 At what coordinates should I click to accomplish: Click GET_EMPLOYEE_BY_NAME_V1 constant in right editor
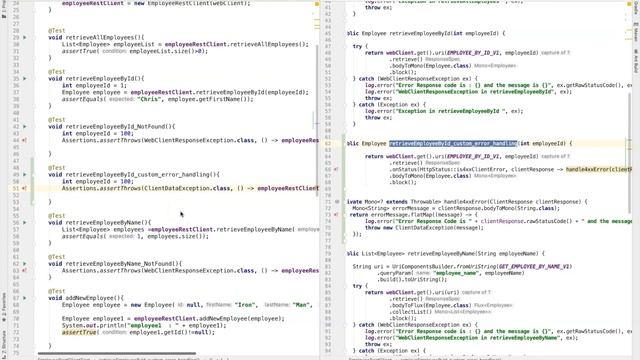click(x=534, y=267)
